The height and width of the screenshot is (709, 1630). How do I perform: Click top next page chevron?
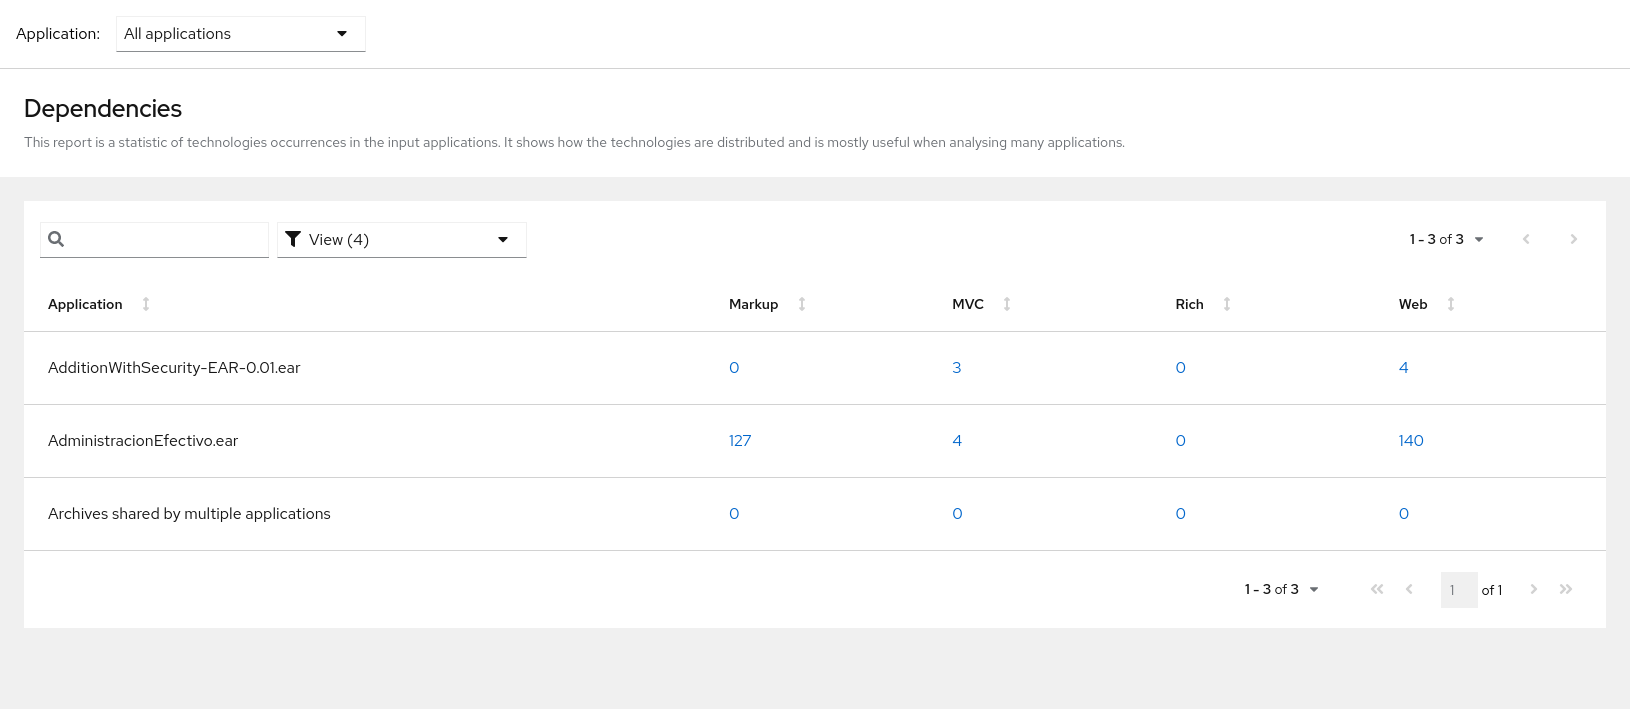(x=1573, y=239)
